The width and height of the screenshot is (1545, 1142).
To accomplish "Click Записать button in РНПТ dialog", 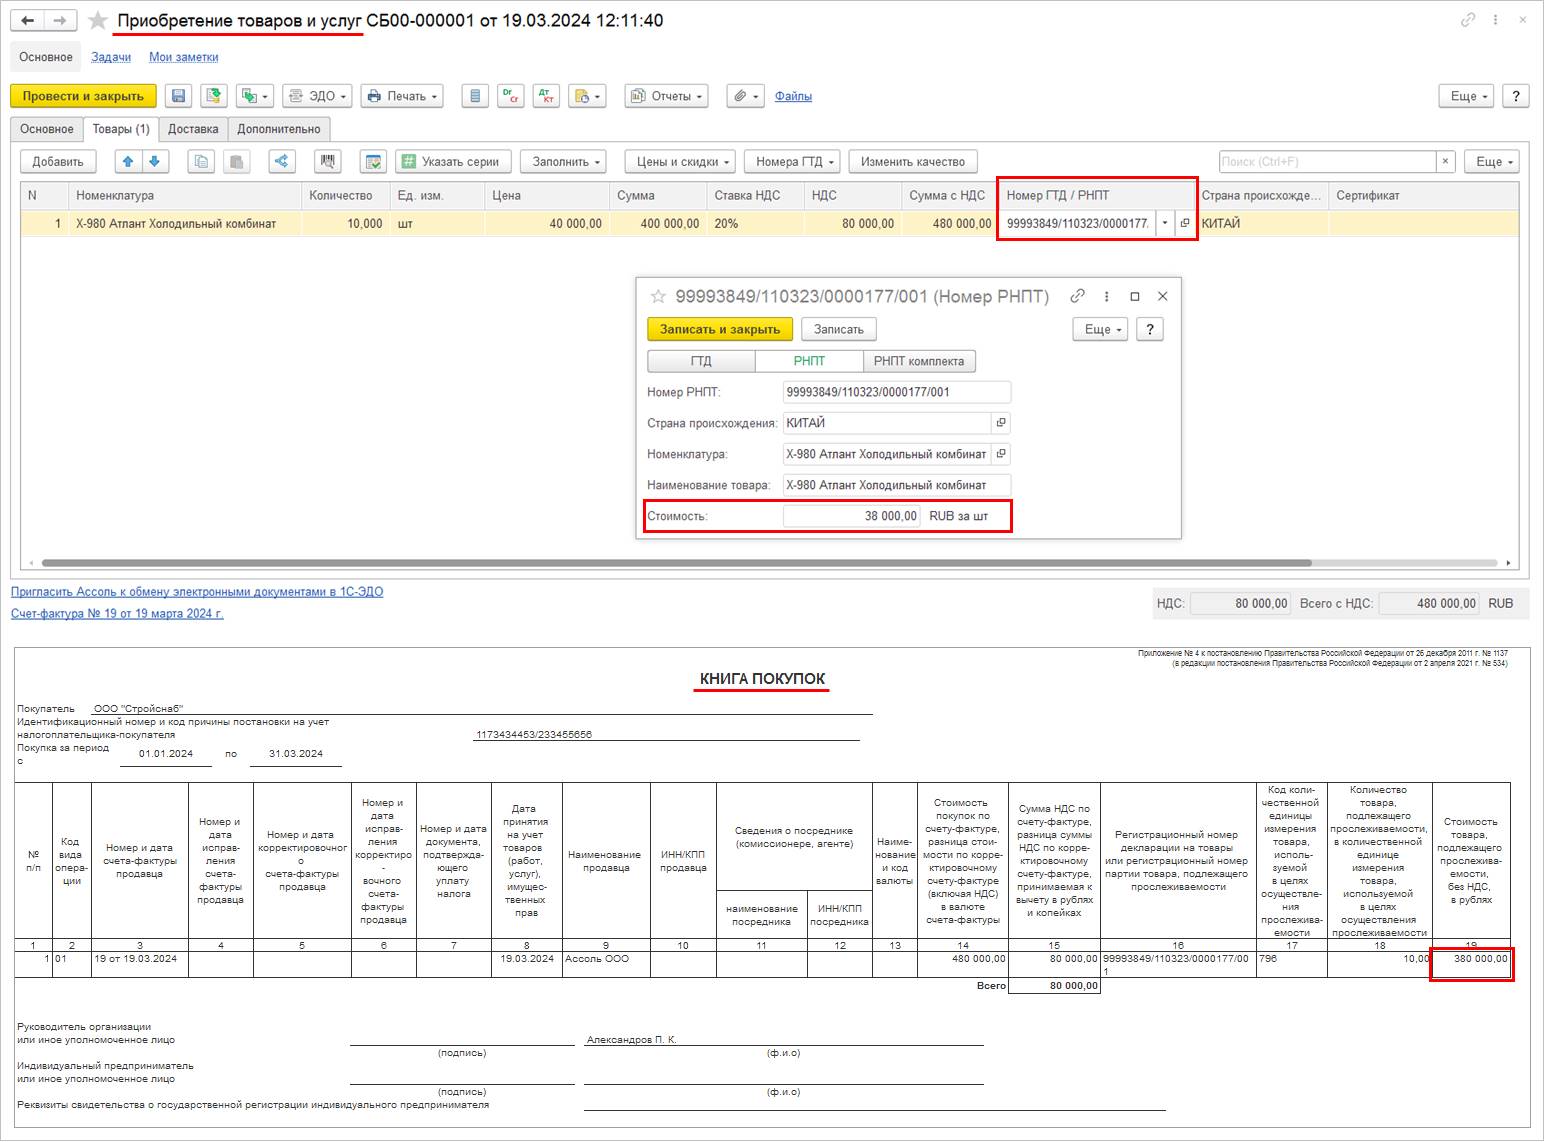I will (x=839, y=329).
